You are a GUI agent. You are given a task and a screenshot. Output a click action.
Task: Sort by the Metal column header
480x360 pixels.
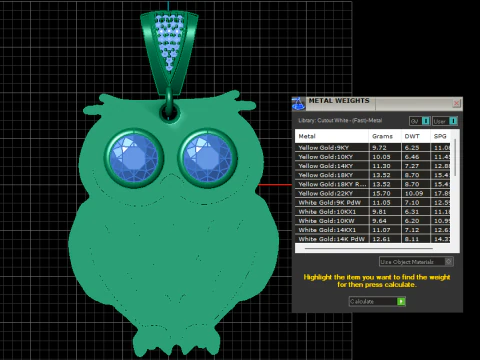coord(331,136)
